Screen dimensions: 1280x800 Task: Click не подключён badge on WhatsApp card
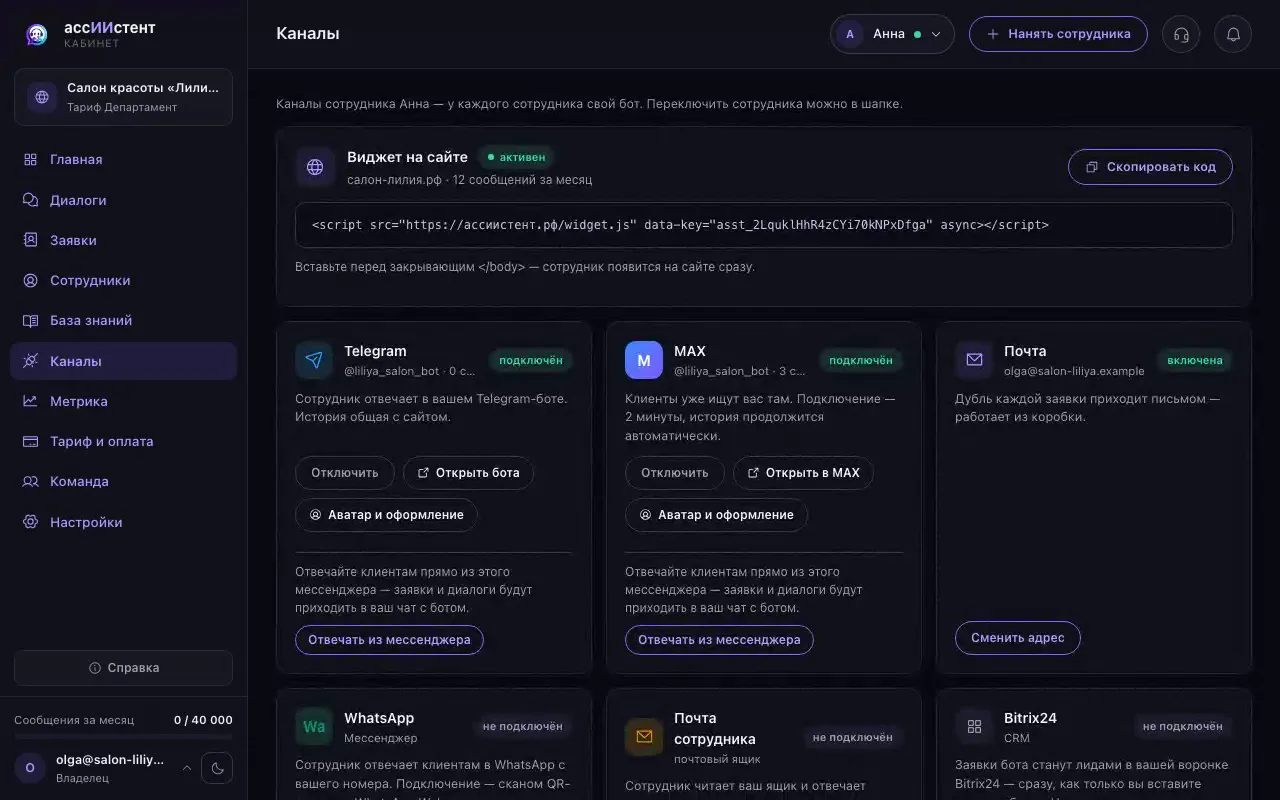(x=522, y=727)
